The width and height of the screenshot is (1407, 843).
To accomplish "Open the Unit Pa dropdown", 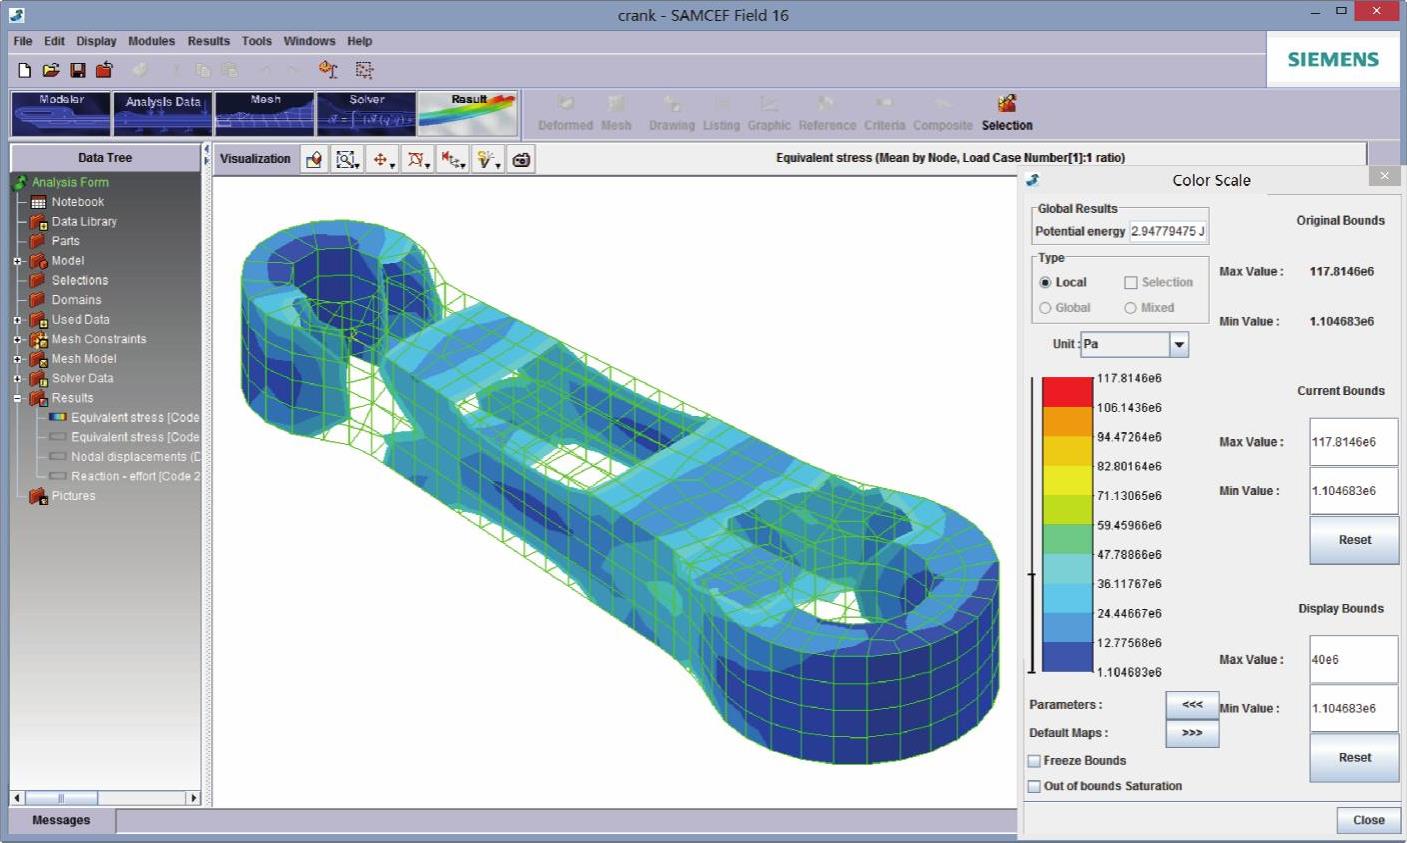I will coord(1179,344).
